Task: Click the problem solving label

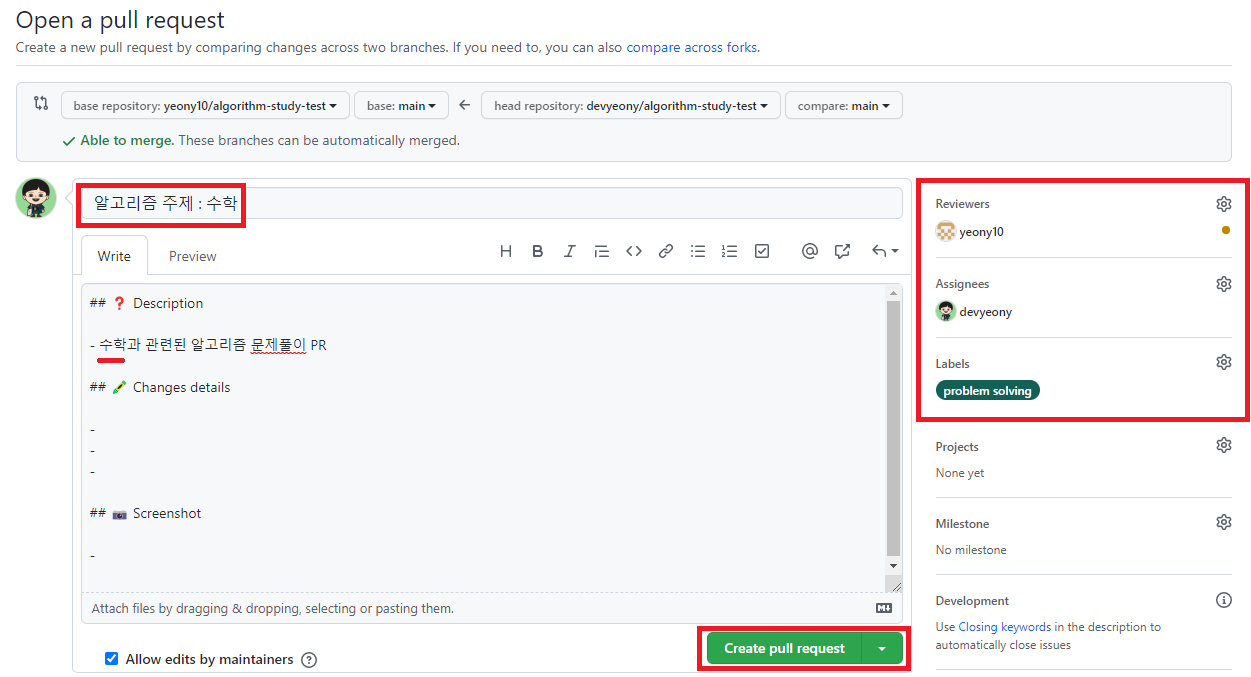Action: point(988,390)
